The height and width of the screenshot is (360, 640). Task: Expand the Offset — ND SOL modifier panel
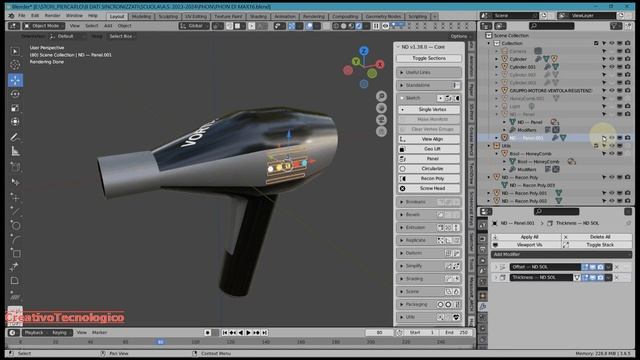tap(496, 267)
